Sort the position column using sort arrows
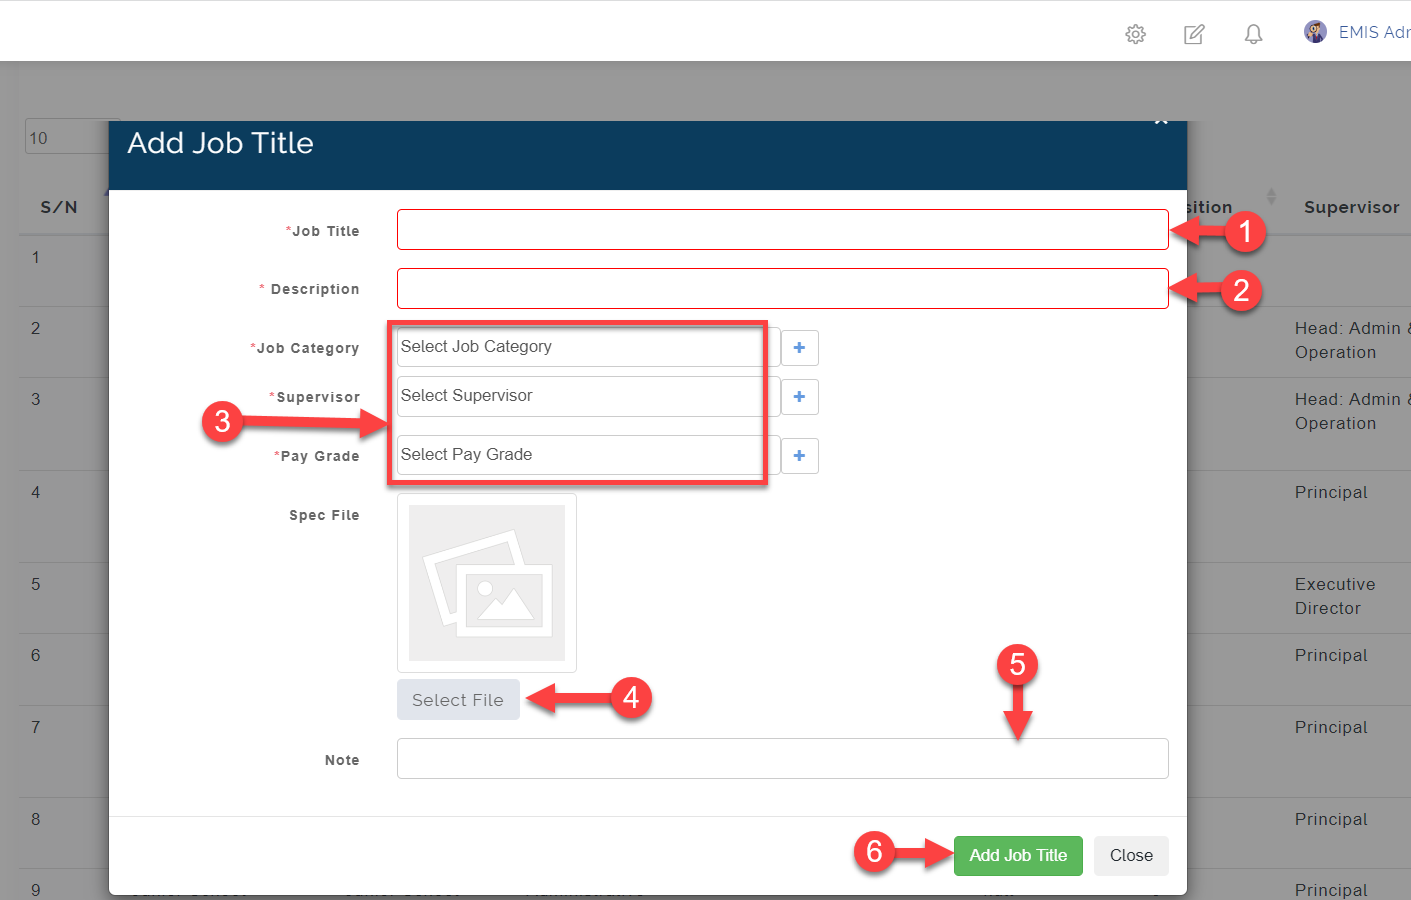 pos(1271,197)
